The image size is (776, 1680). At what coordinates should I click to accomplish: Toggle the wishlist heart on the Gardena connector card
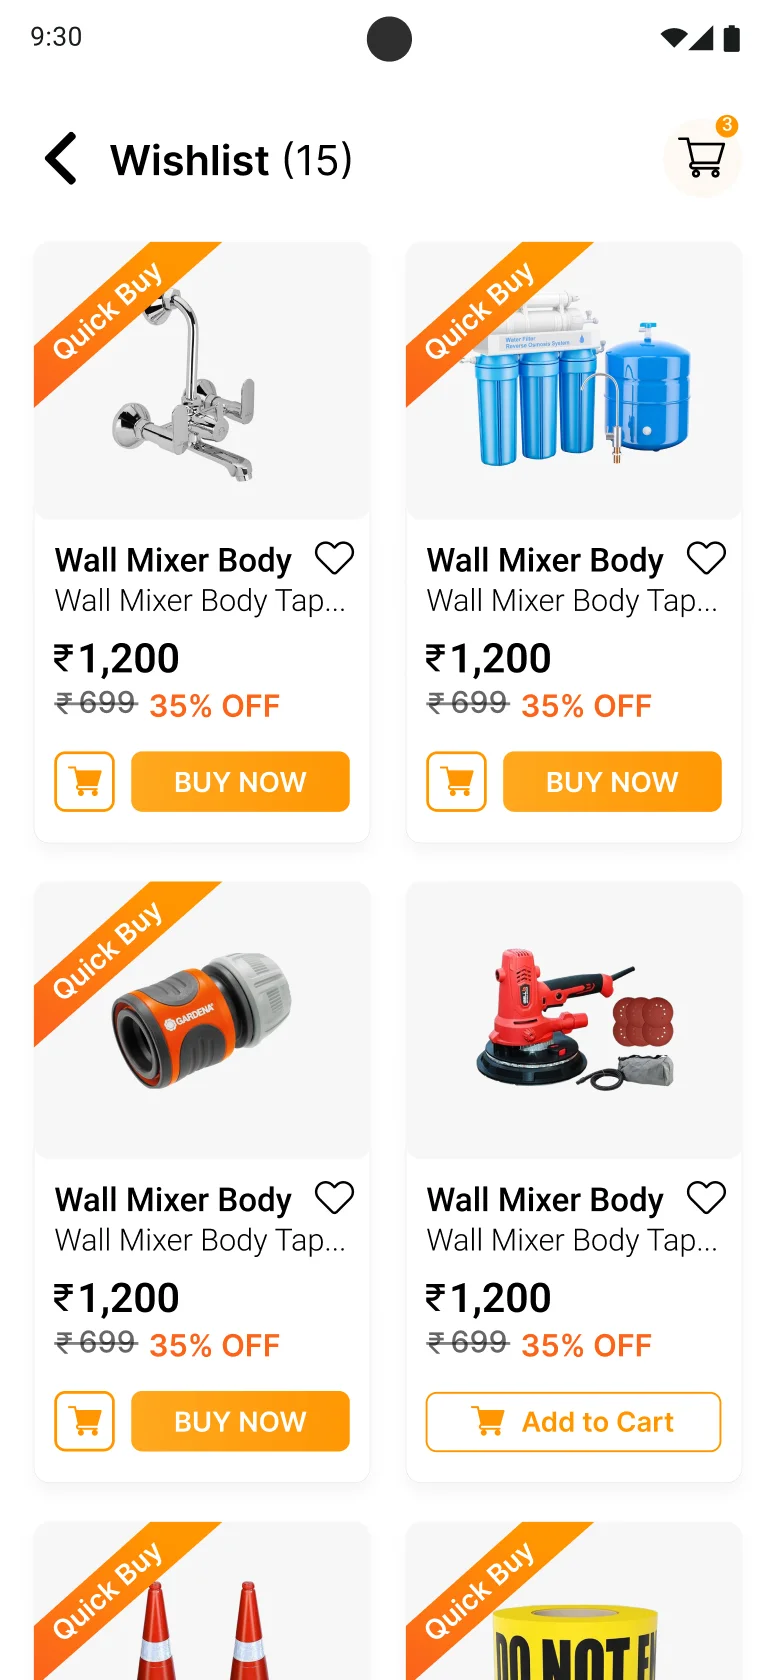pos(334,1198)
